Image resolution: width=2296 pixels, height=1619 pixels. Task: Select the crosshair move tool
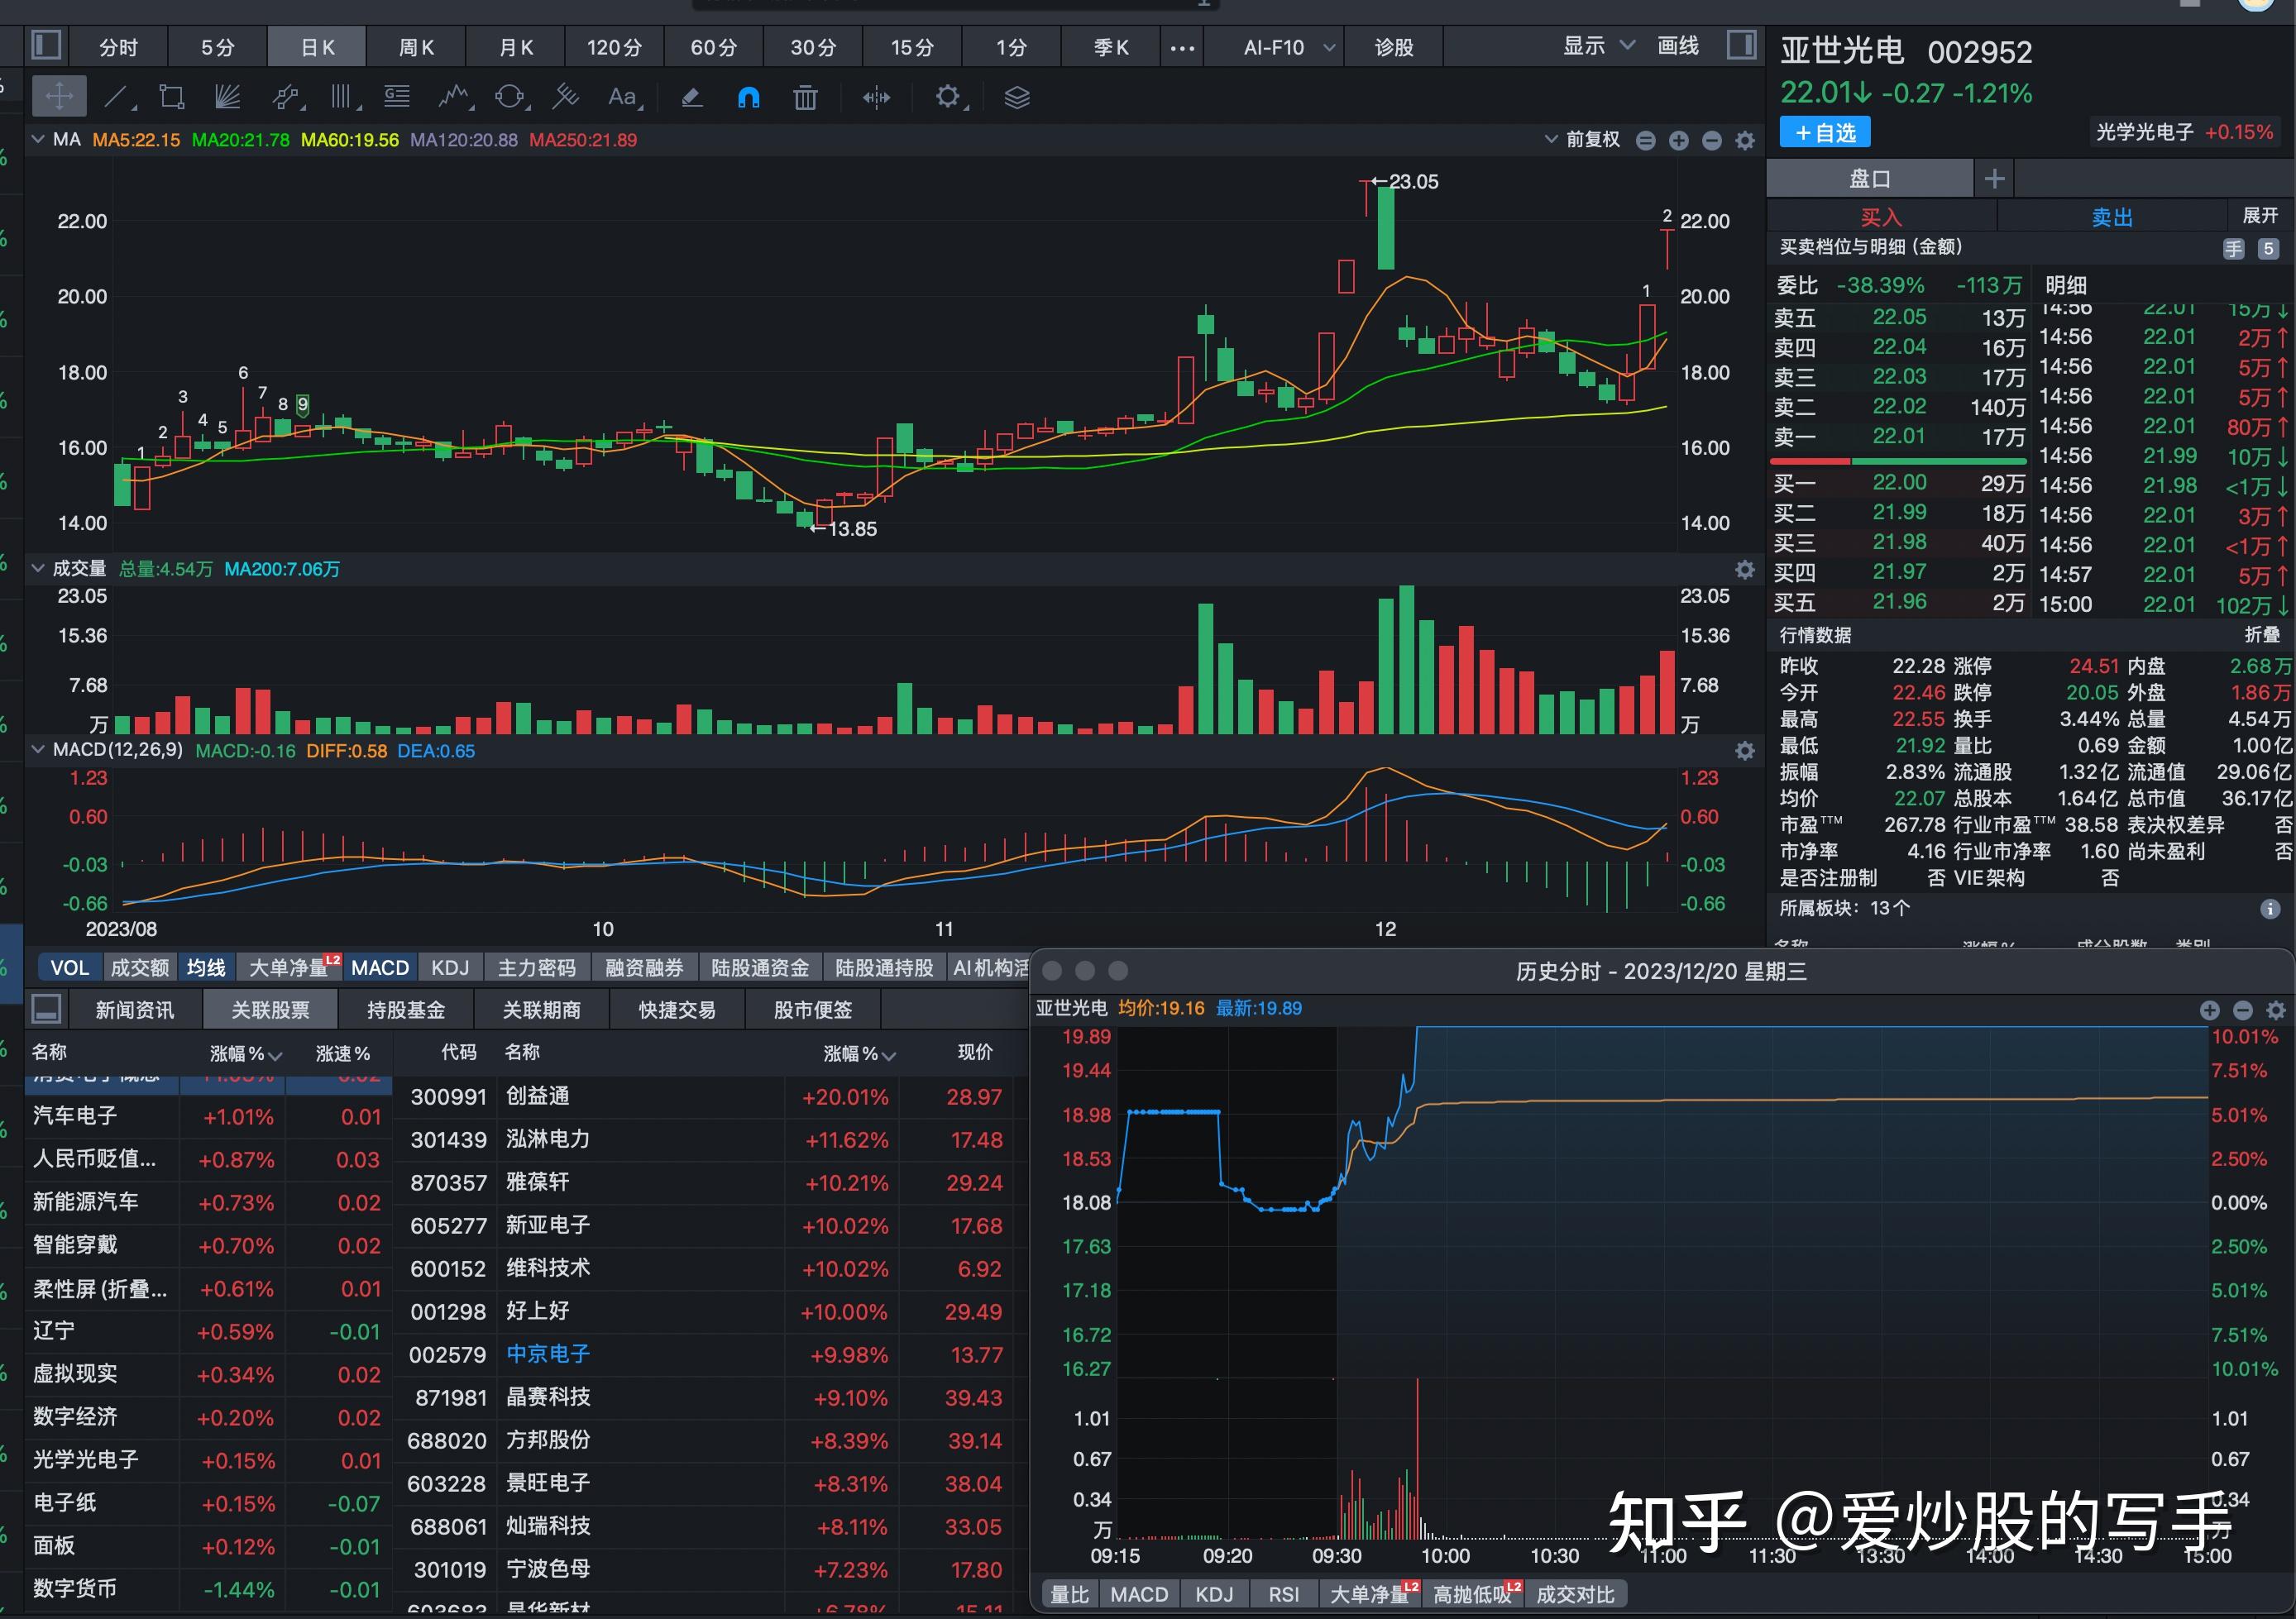58,97
